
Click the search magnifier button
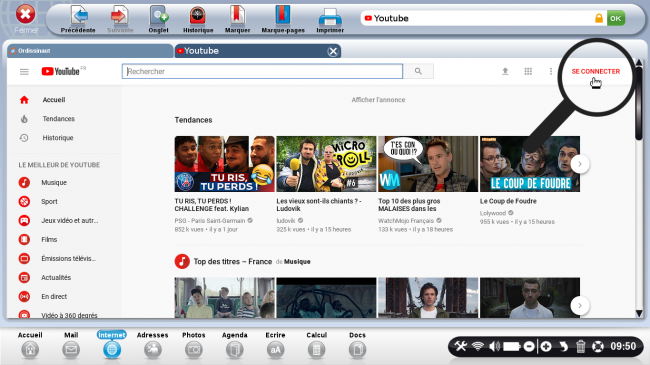tap(418, 71)
